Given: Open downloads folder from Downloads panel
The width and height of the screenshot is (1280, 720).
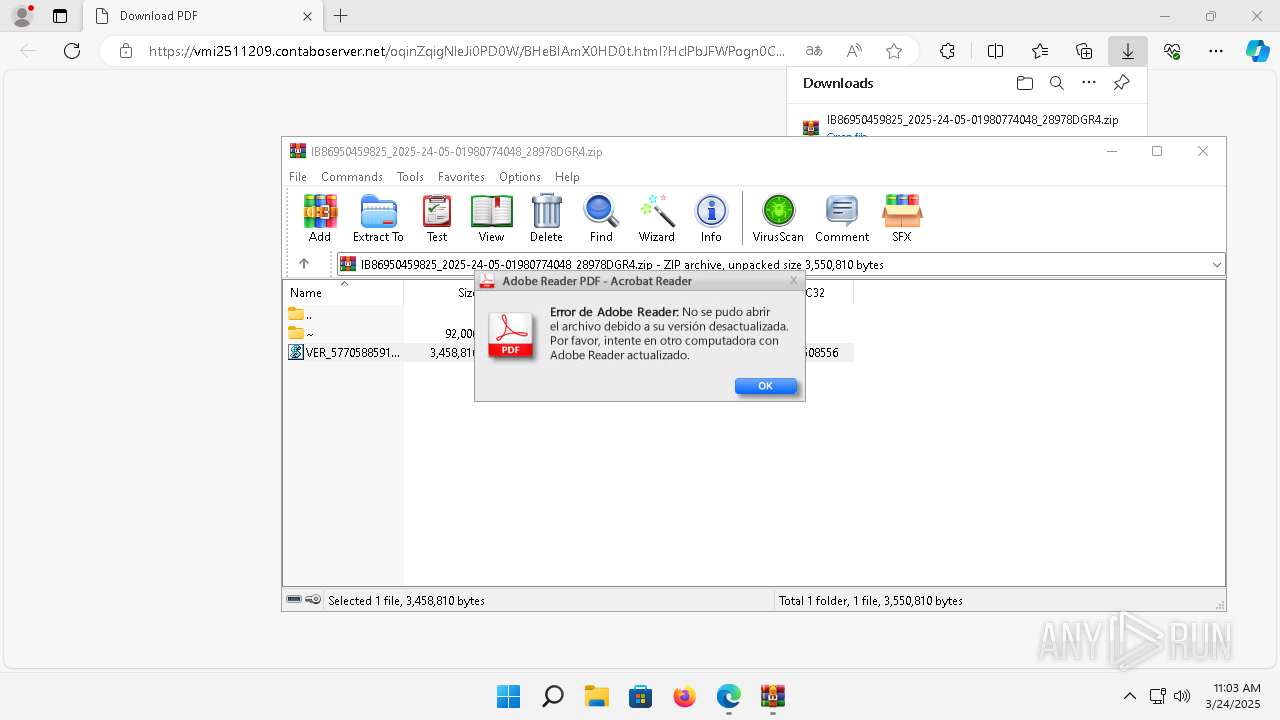Looking at the screenshot, I should [x=1024, y=83].
